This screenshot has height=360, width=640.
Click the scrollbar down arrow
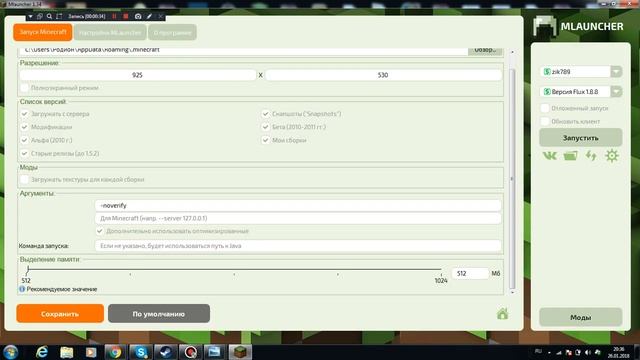click(x=512, y=292)
